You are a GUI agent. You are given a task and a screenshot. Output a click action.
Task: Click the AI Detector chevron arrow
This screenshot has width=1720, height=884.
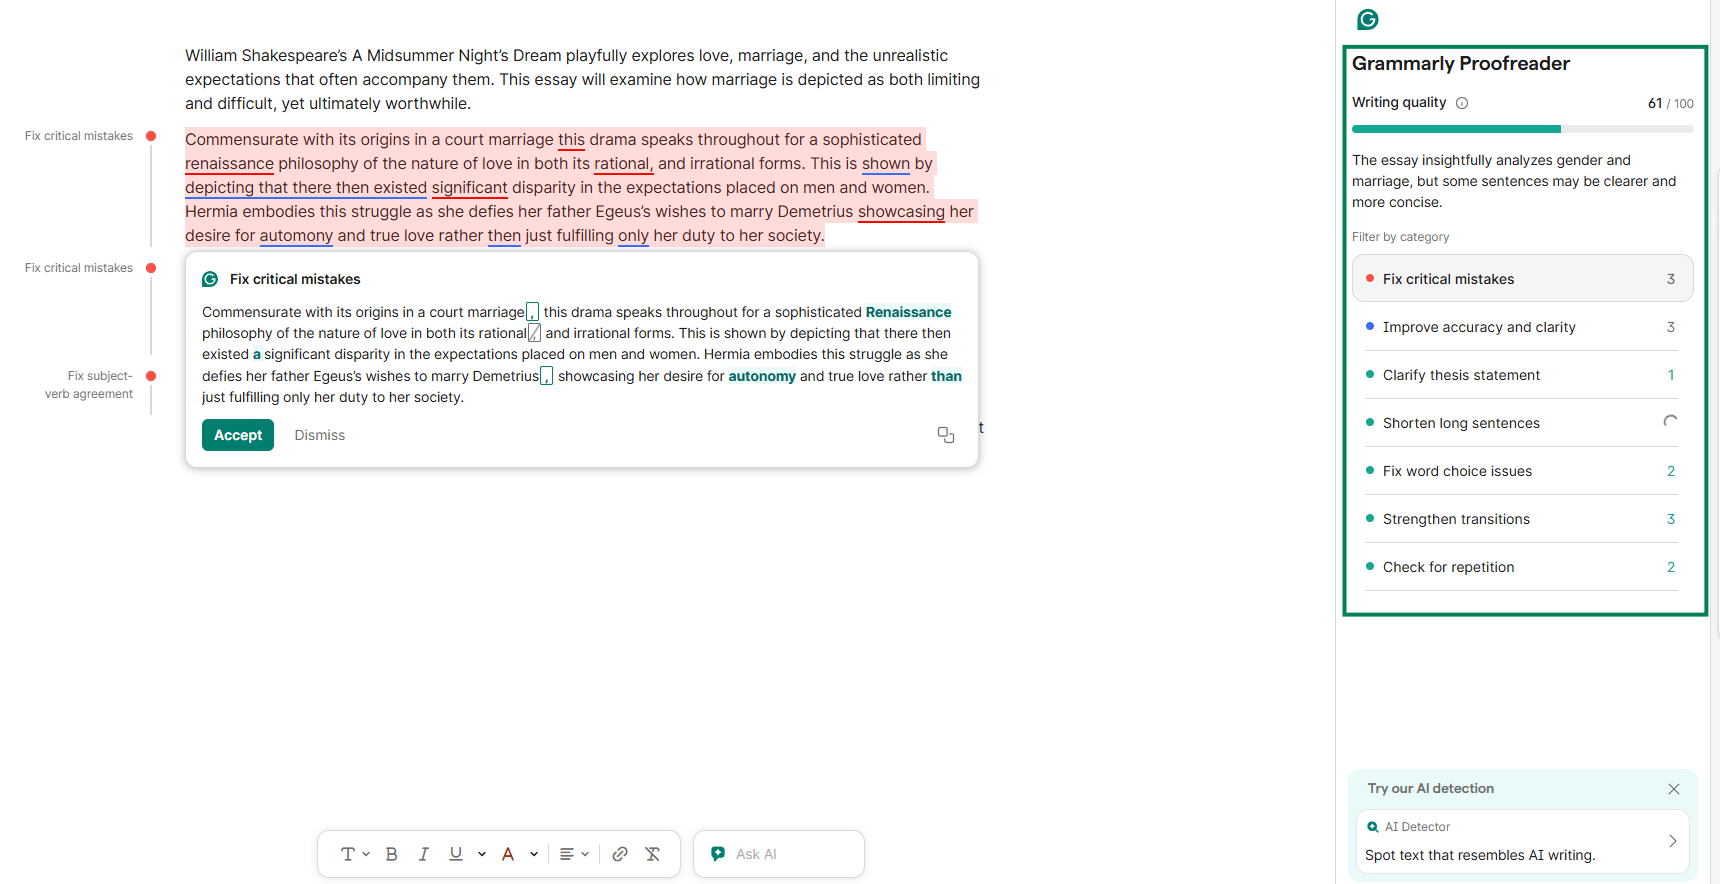click(1672, 841)
